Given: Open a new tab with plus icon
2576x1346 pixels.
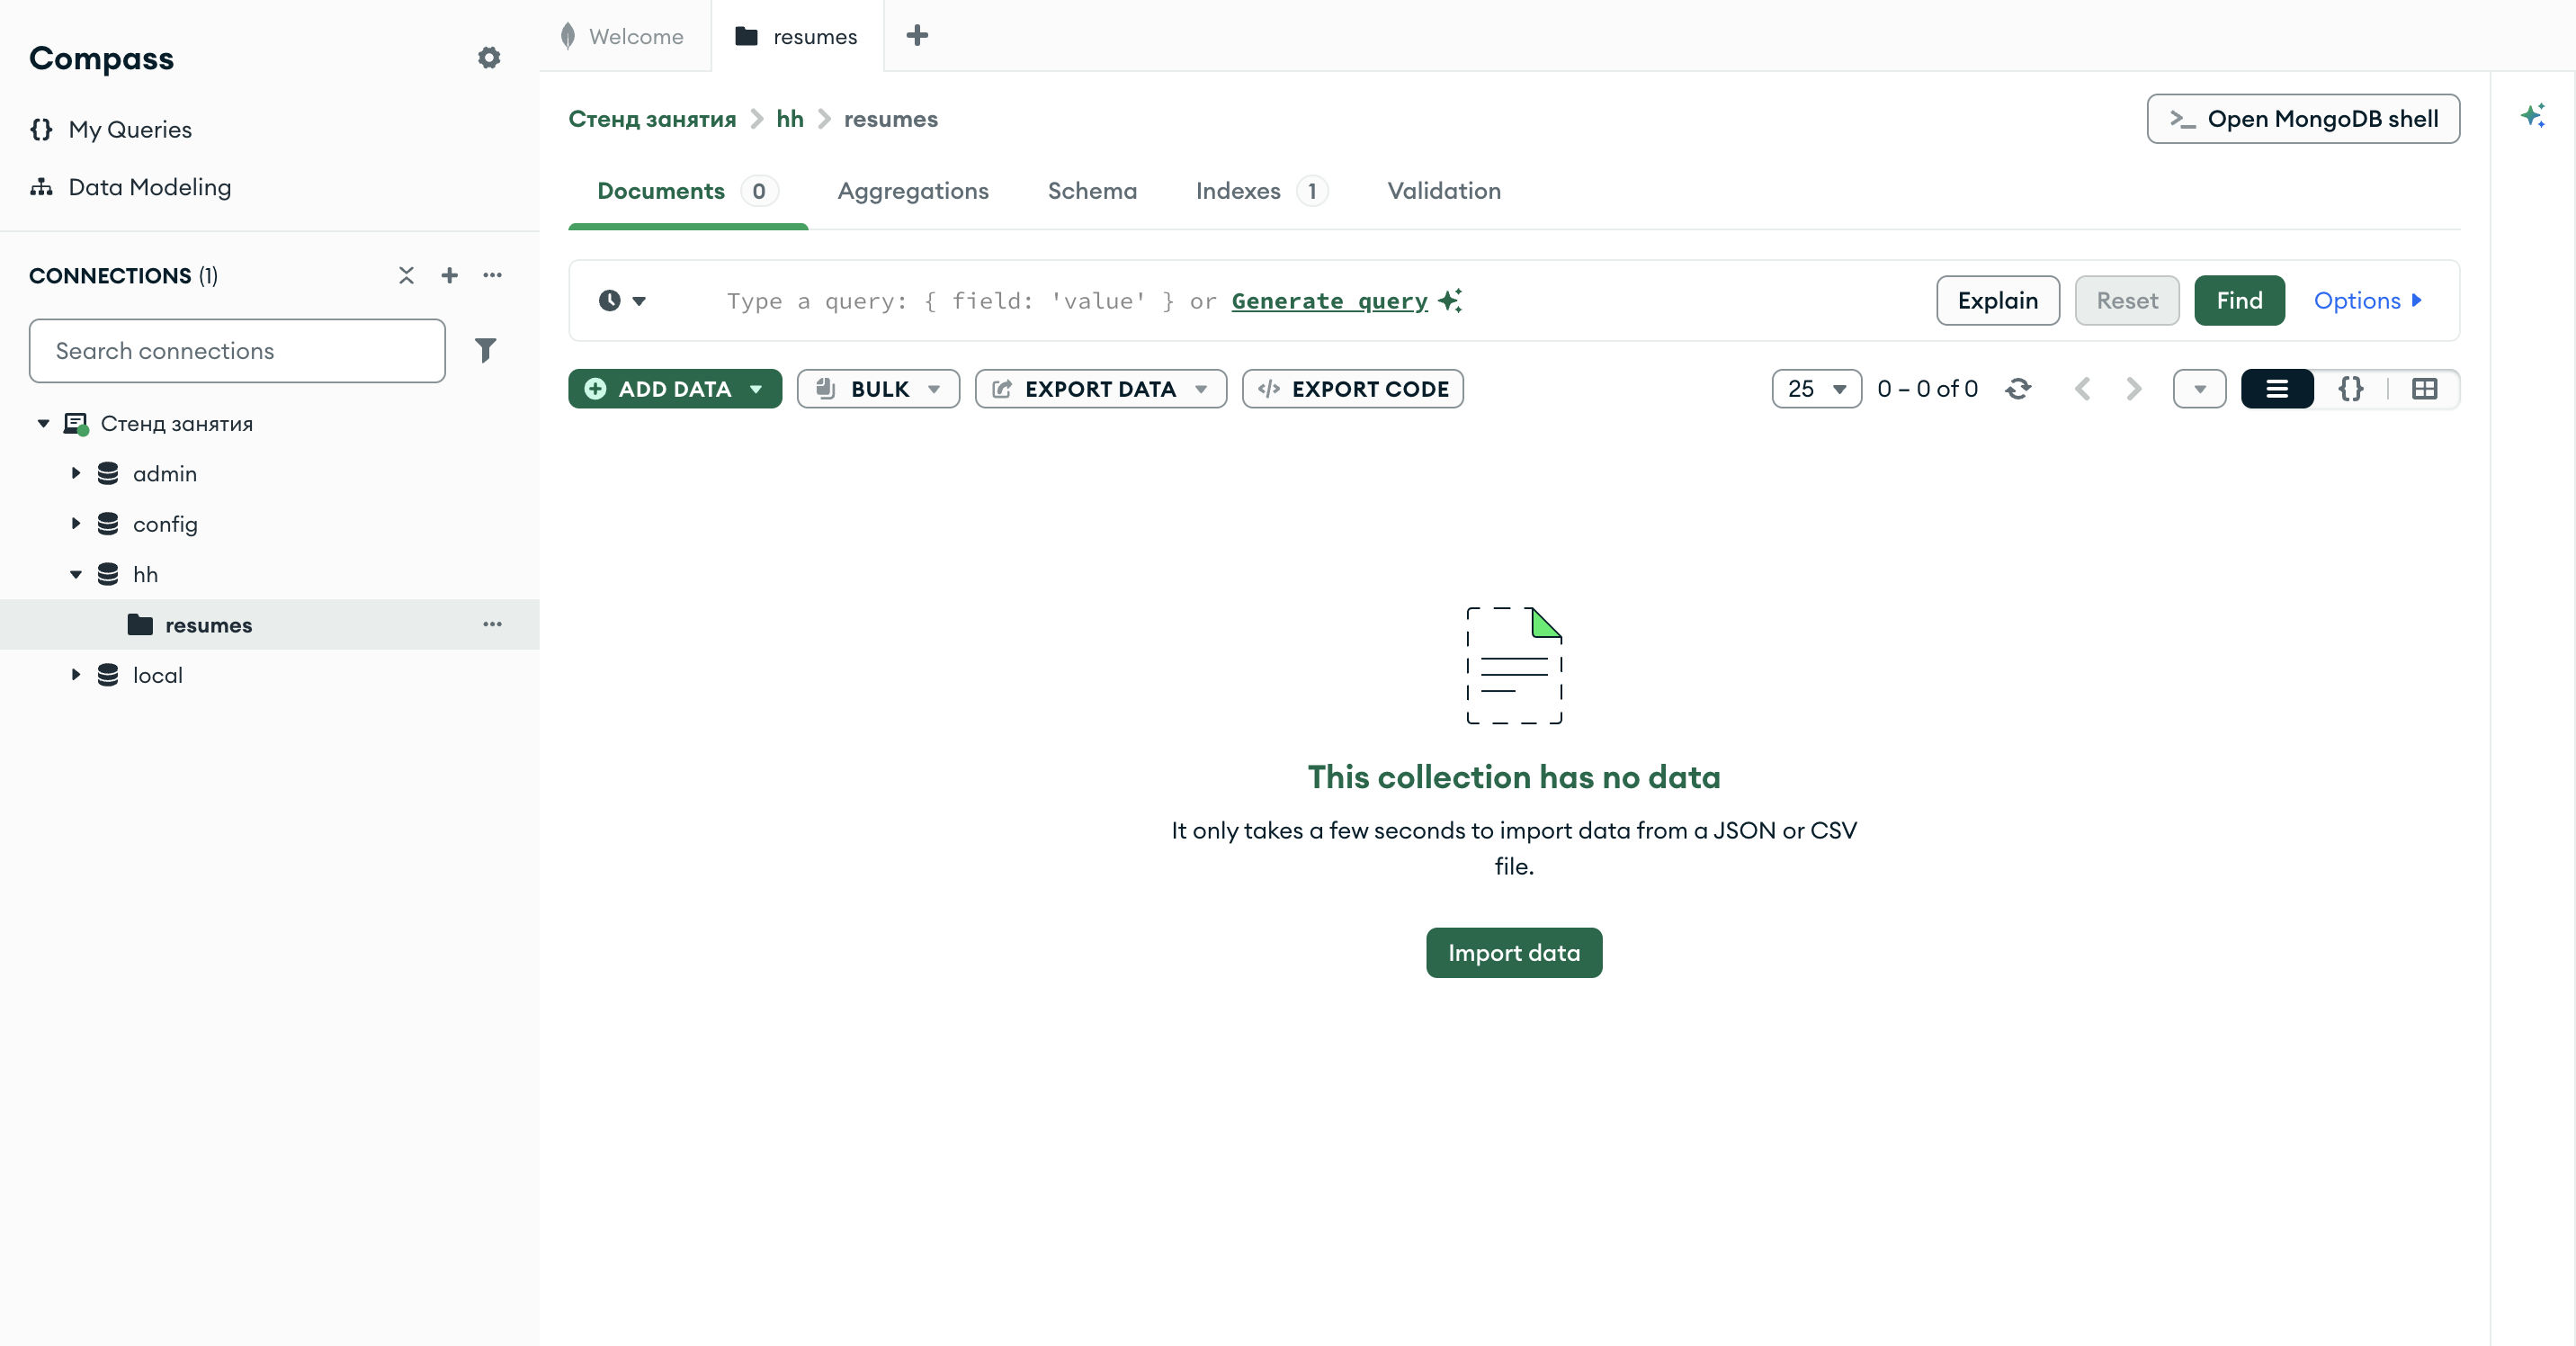Looking at the screenshot, I should pyautogui.click(x=917, y=36).
